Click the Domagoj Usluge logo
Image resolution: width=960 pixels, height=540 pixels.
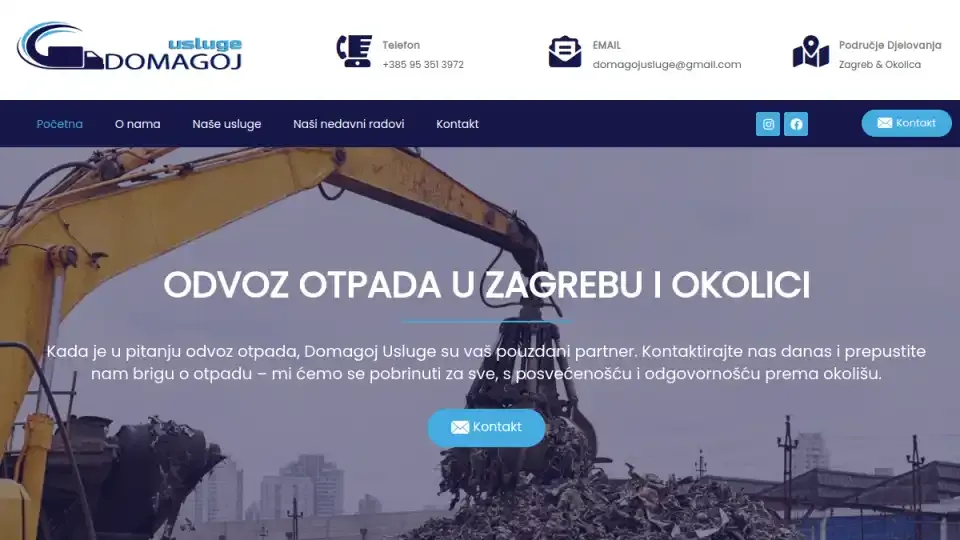click(x=130, y=47)
